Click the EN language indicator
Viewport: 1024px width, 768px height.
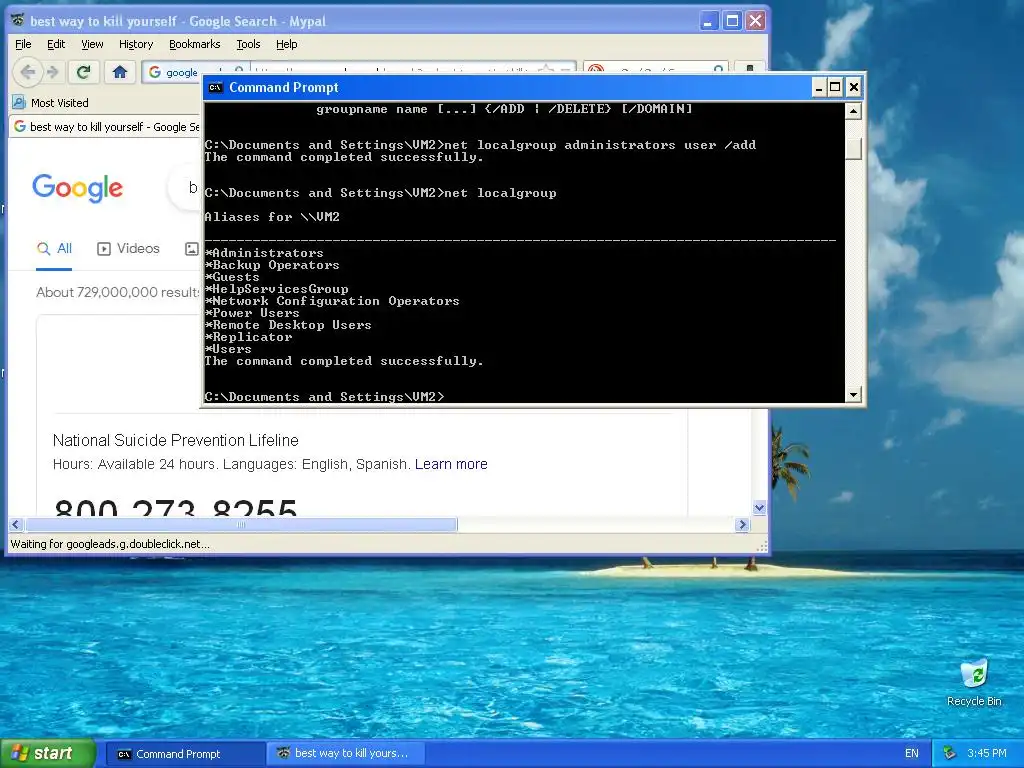(912, 754)
